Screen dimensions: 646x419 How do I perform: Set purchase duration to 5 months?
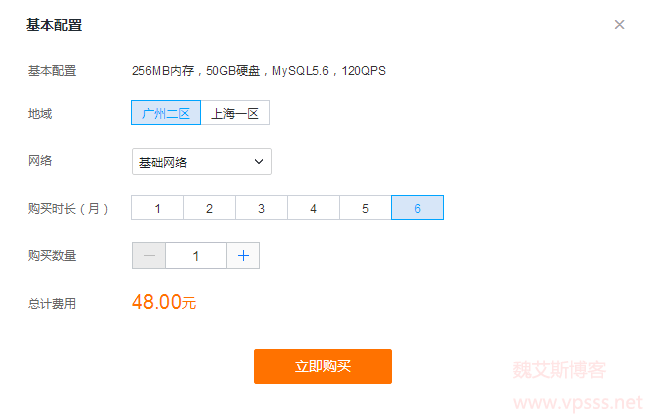click(x=365, y=208)
